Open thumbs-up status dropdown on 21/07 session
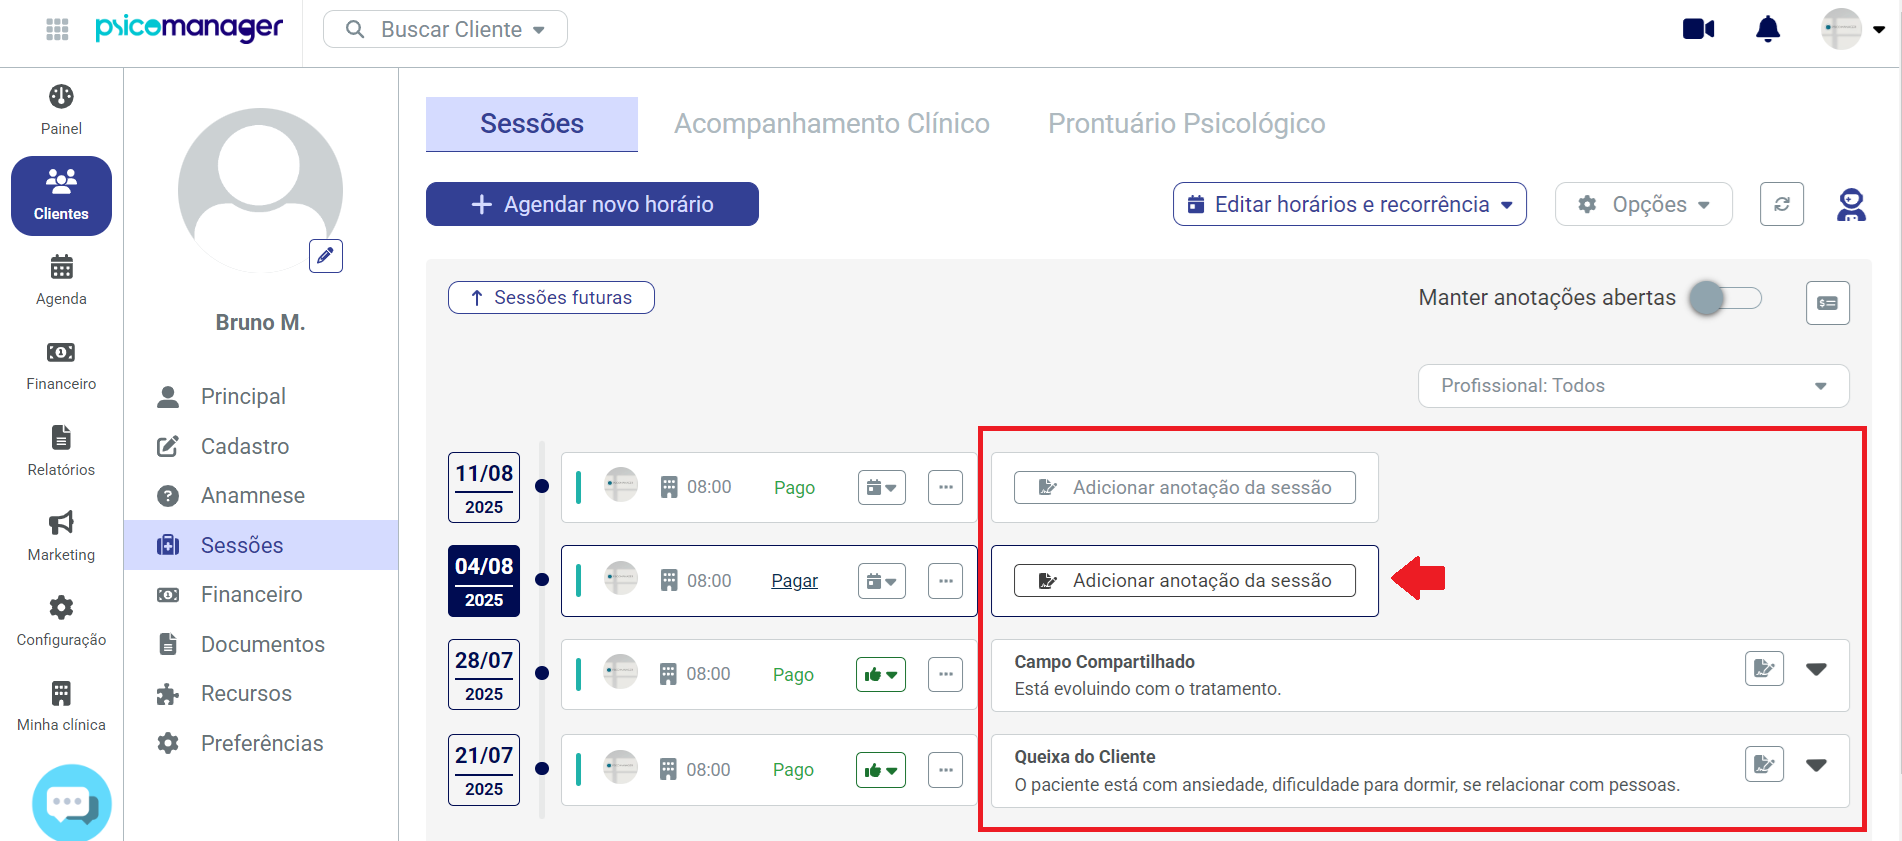 pyautogui.click(x=881, y=770)
